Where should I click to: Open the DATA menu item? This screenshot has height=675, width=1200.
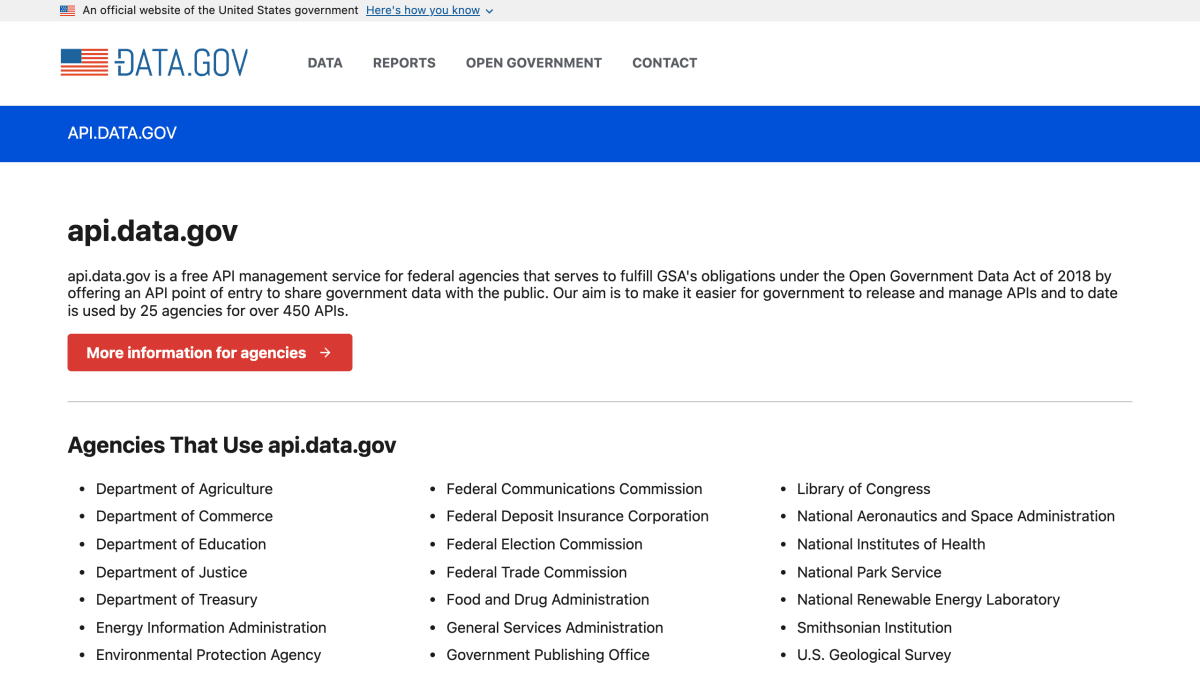pyautogui.click(x=325, y=62)
